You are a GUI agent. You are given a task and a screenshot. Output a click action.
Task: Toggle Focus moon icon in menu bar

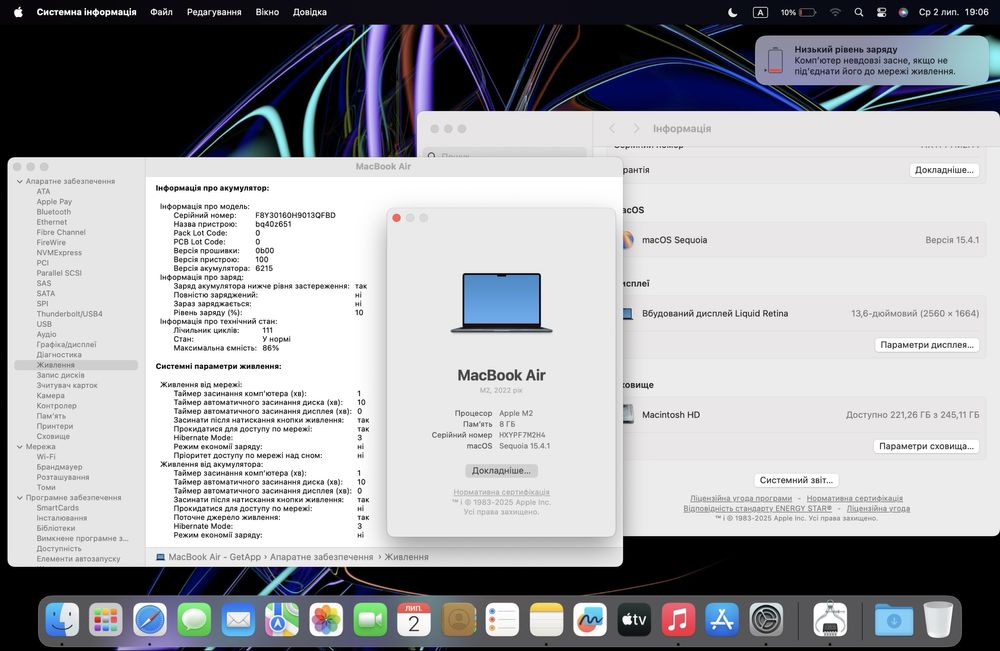(x=733, y=12)
